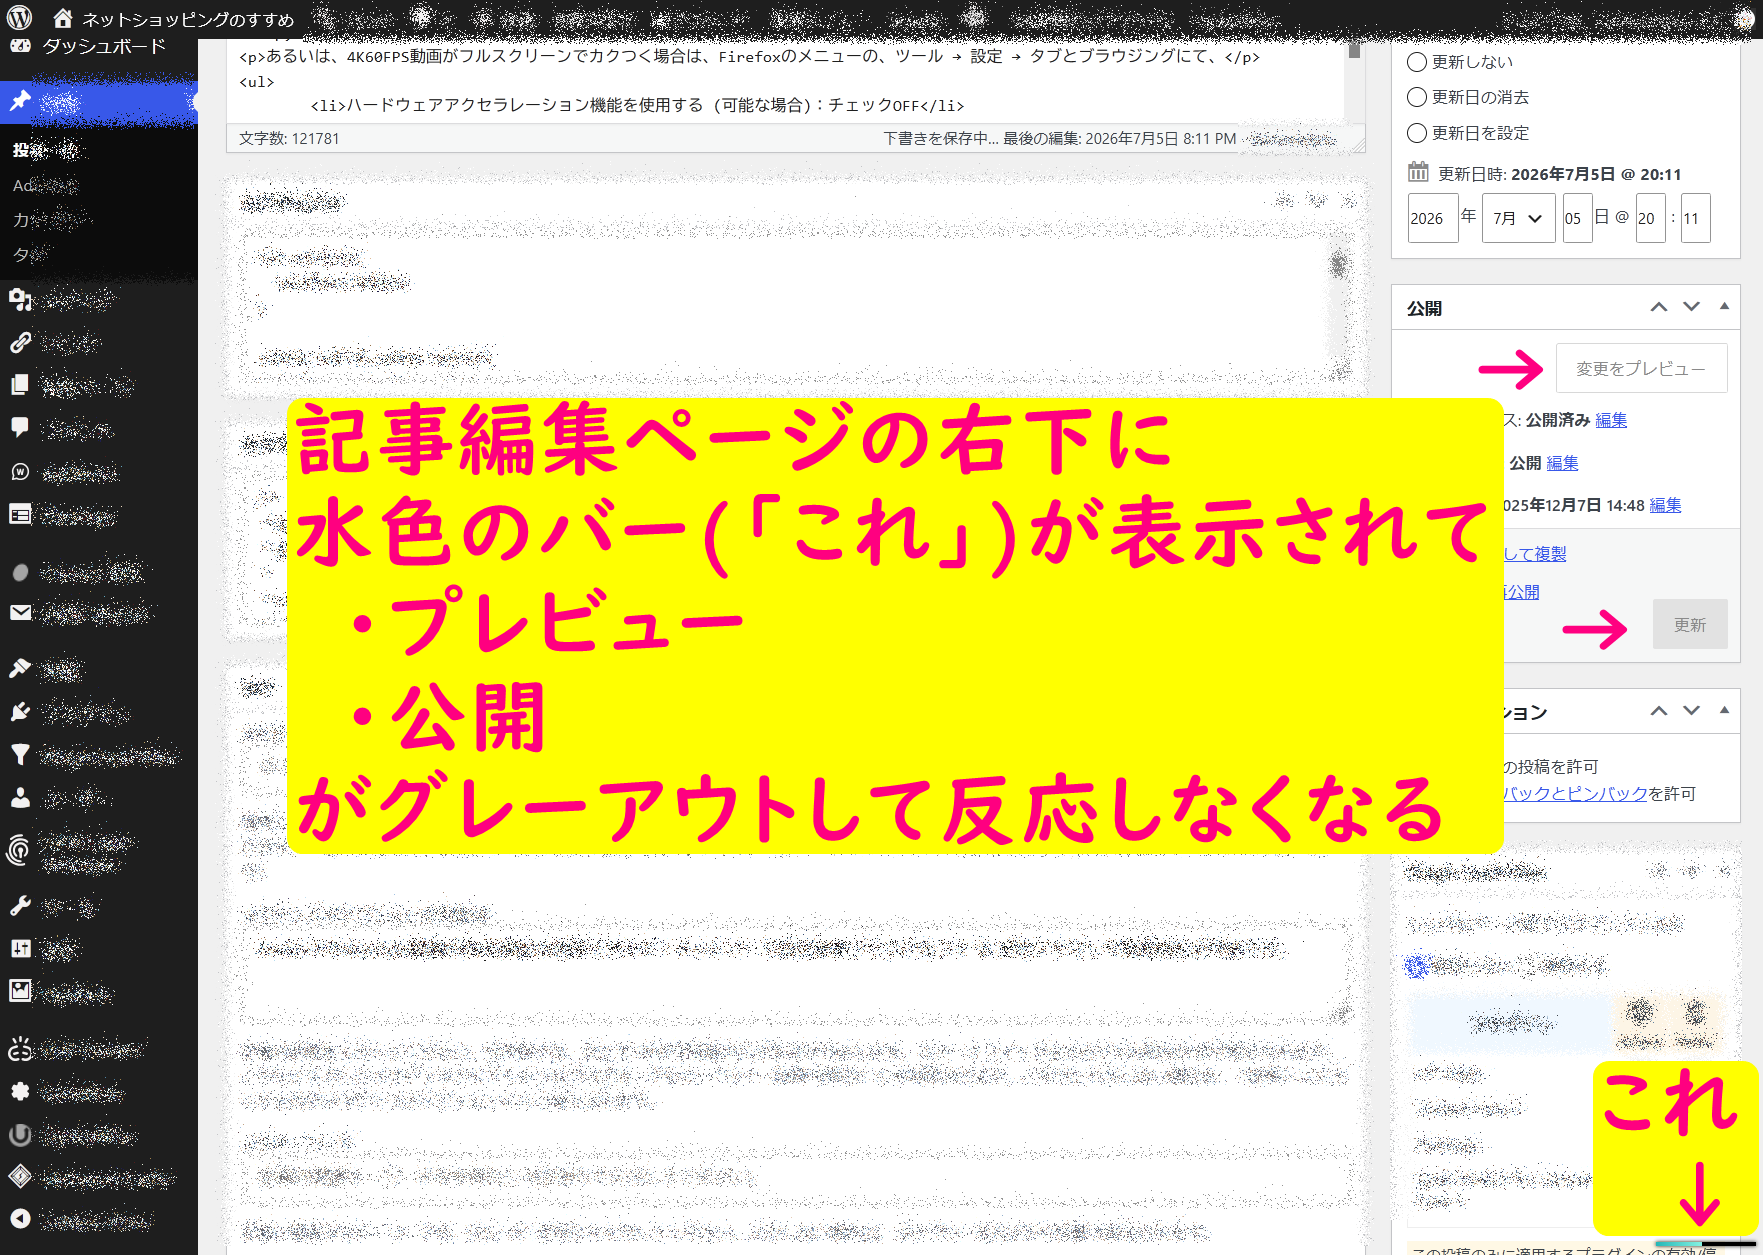Open the submenu item starting with Ad
1763x1255 pixels.
pyautogui.click(x=45, y=185)
